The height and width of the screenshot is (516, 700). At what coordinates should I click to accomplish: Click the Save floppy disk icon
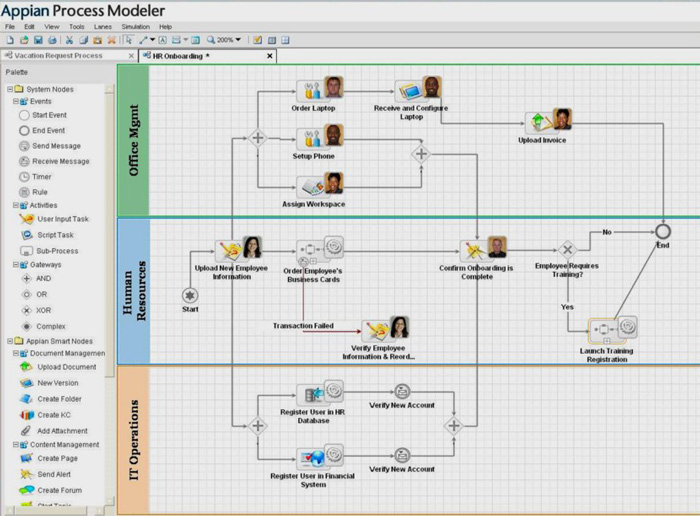[38, 40]
